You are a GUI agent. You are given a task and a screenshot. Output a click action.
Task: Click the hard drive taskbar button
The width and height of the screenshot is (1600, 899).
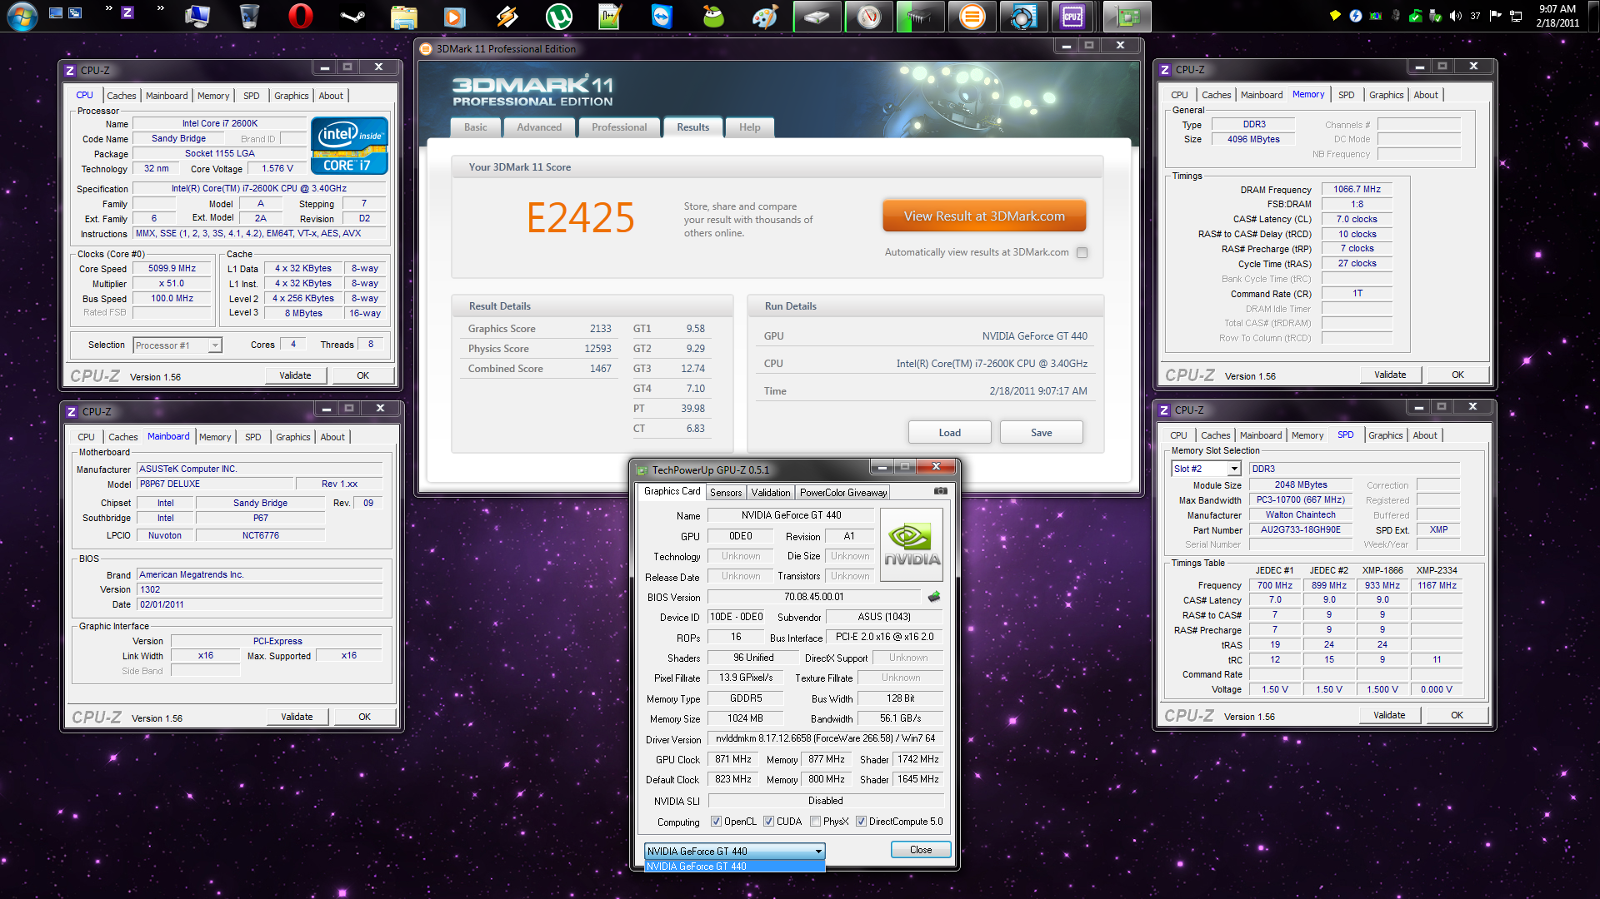(817, 16)
